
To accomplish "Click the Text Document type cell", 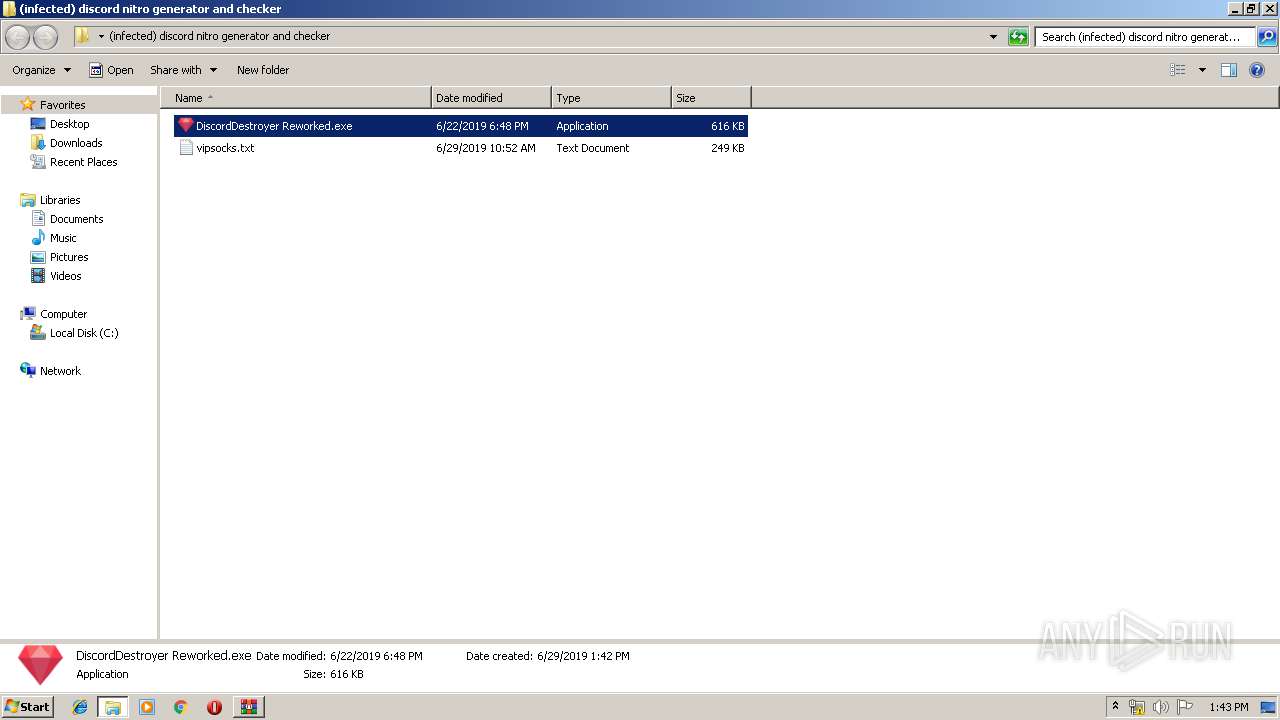I will click(593, 148).
